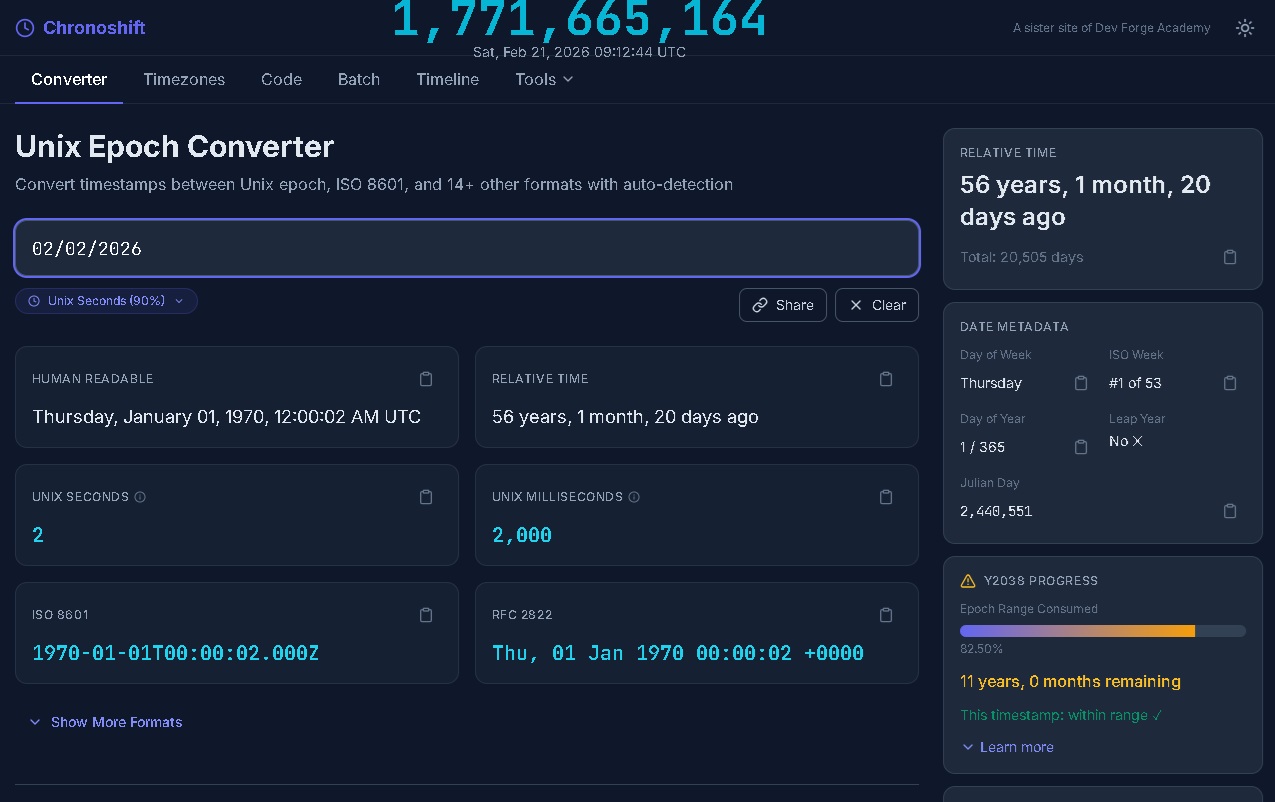Expand Show More Formats
Screen dimensions: 1275x802
[106, 722]
